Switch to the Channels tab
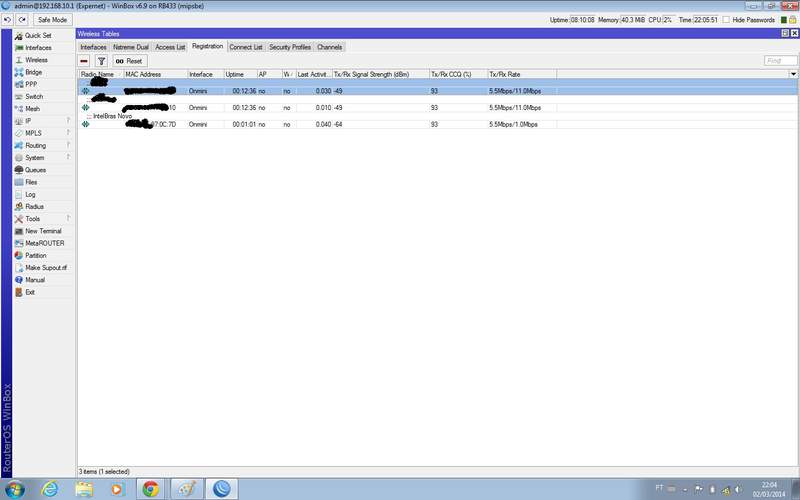Screen dimensions: 800x500 click(330, 47)
